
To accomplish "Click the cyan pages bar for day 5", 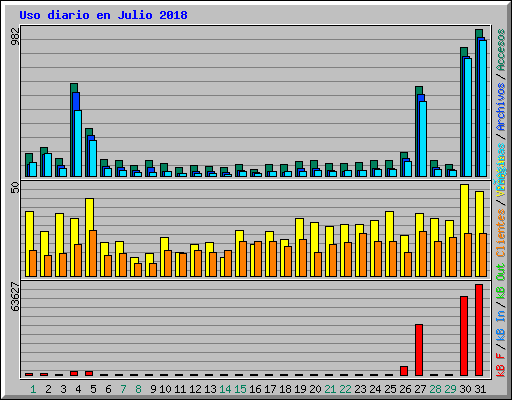I will [x=93, y=158].
